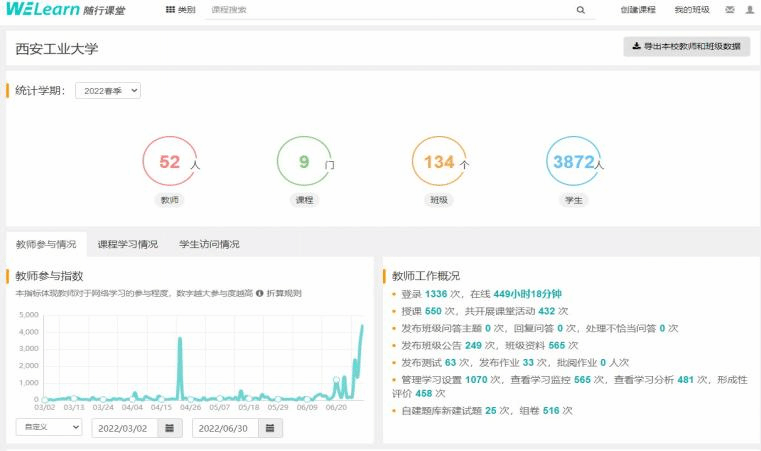Open the 类别 category grid menu
Viewport: 761px width, 451px height.
(x=180, y=10)
